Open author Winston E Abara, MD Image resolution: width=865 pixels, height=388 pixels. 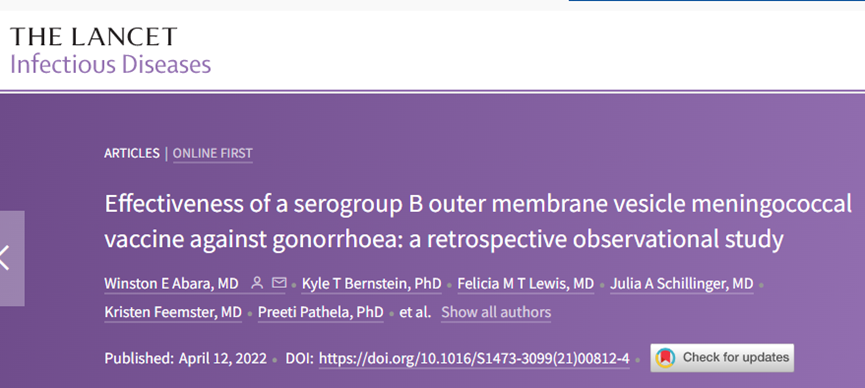click(171, 284)
